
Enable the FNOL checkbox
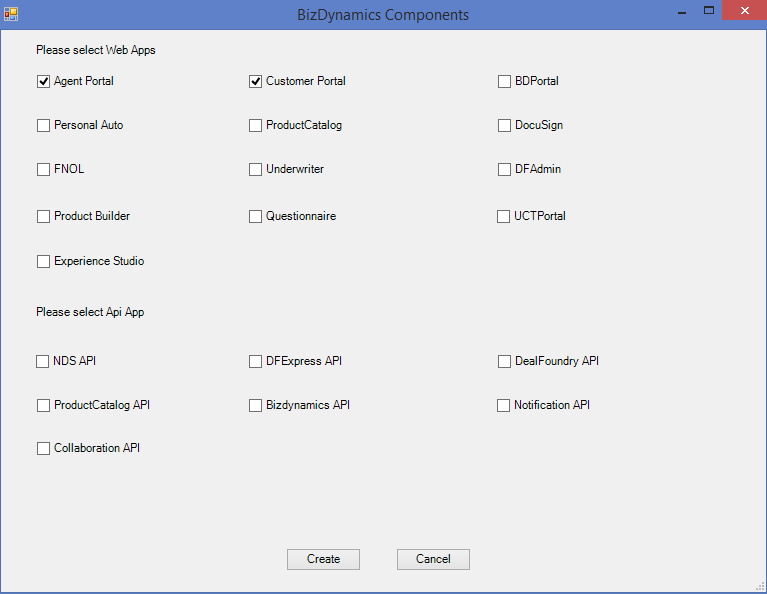(44, 169)
